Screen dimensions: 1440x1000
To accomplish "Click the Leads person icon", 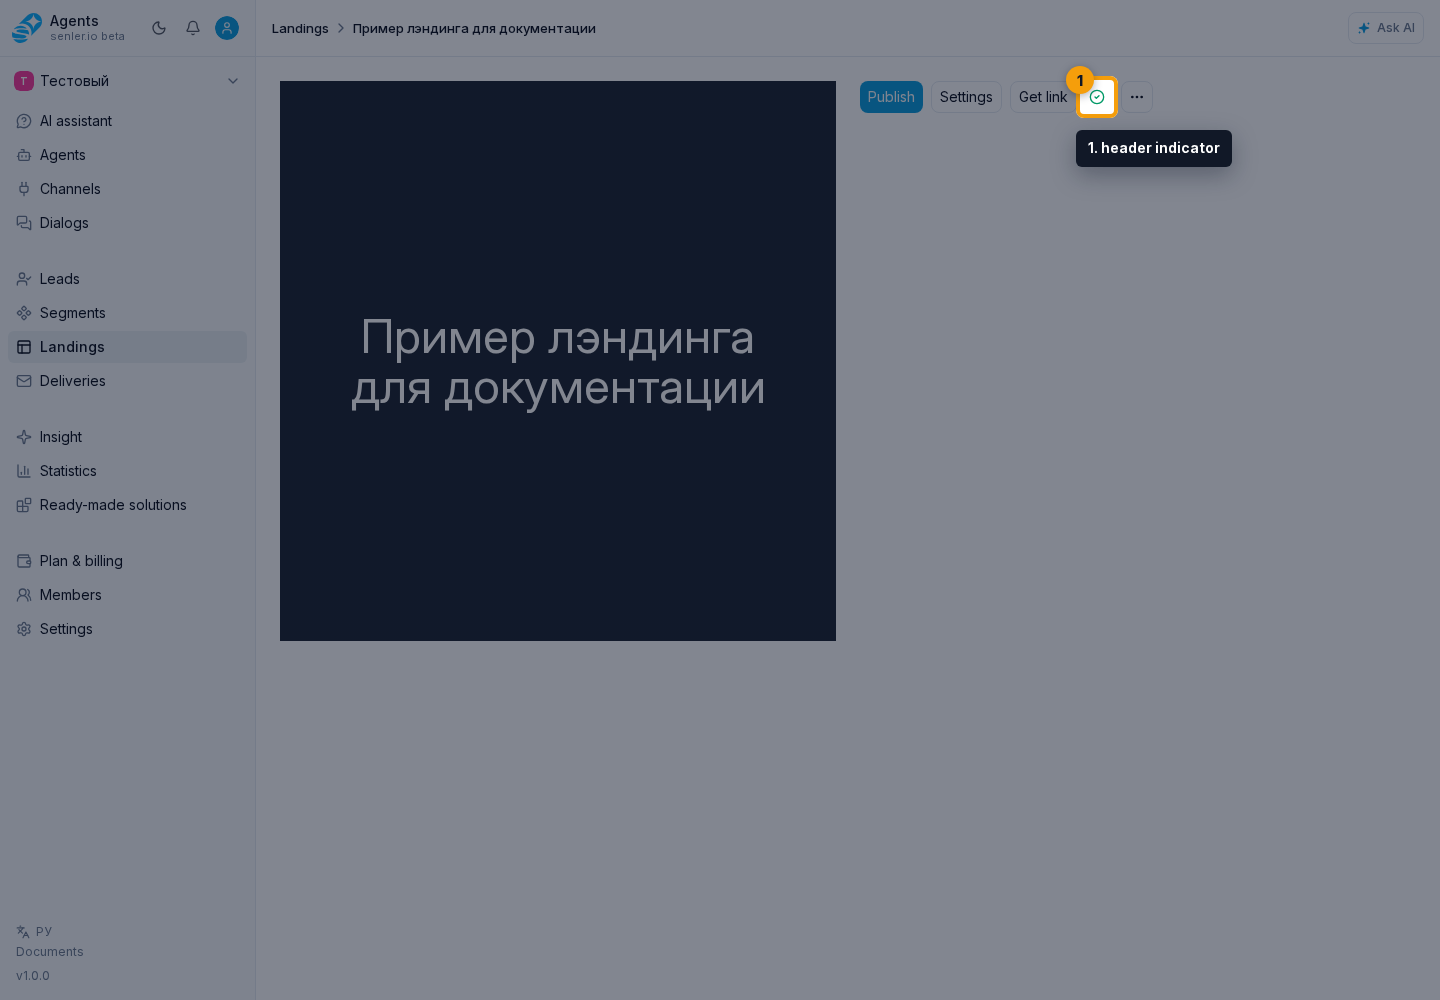I will click(24, 279).
